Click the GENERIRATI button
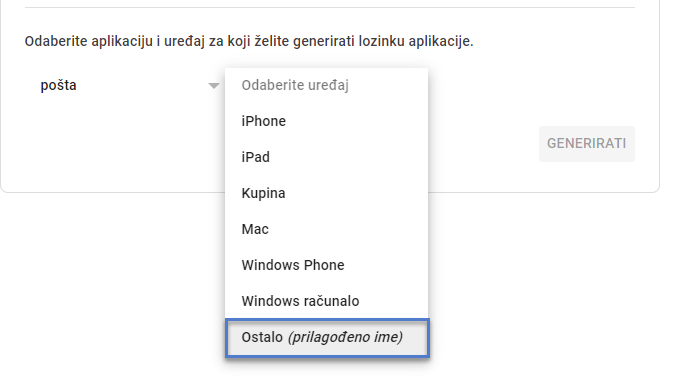 (586, 144)
